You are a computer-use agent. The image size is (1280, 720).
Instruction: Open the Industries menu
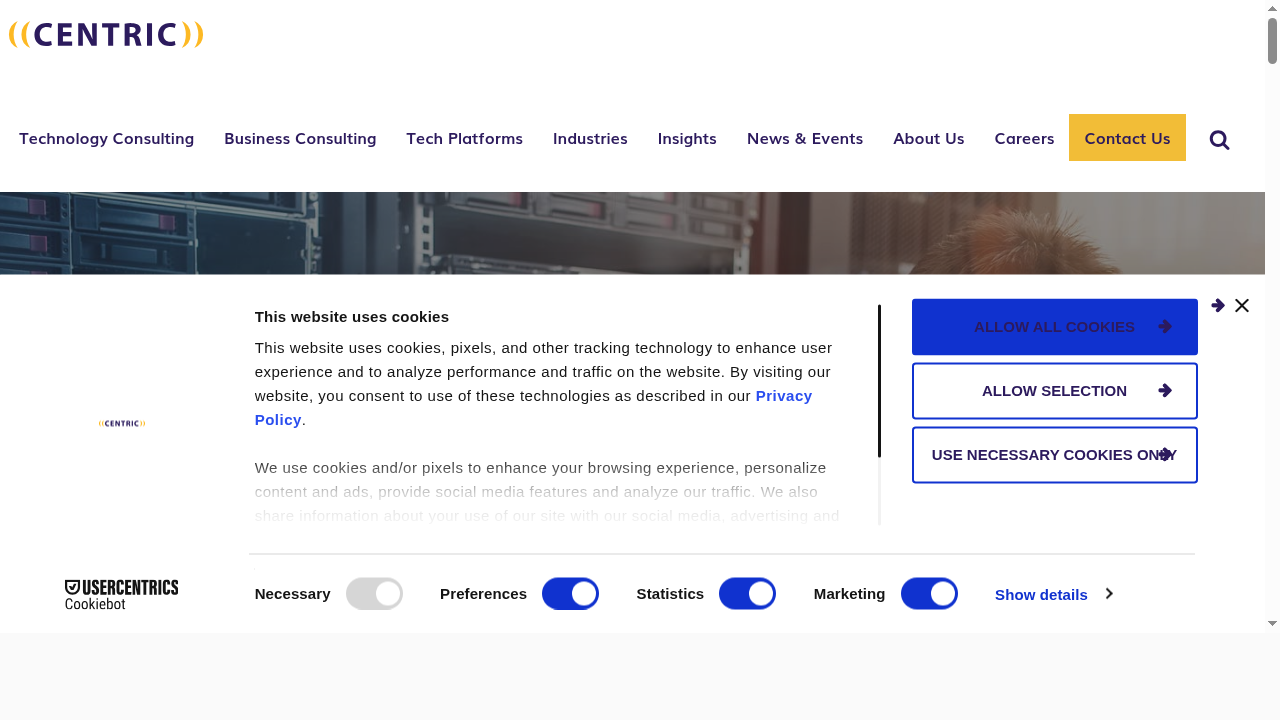pyautogui.click(x=590, y=138)
